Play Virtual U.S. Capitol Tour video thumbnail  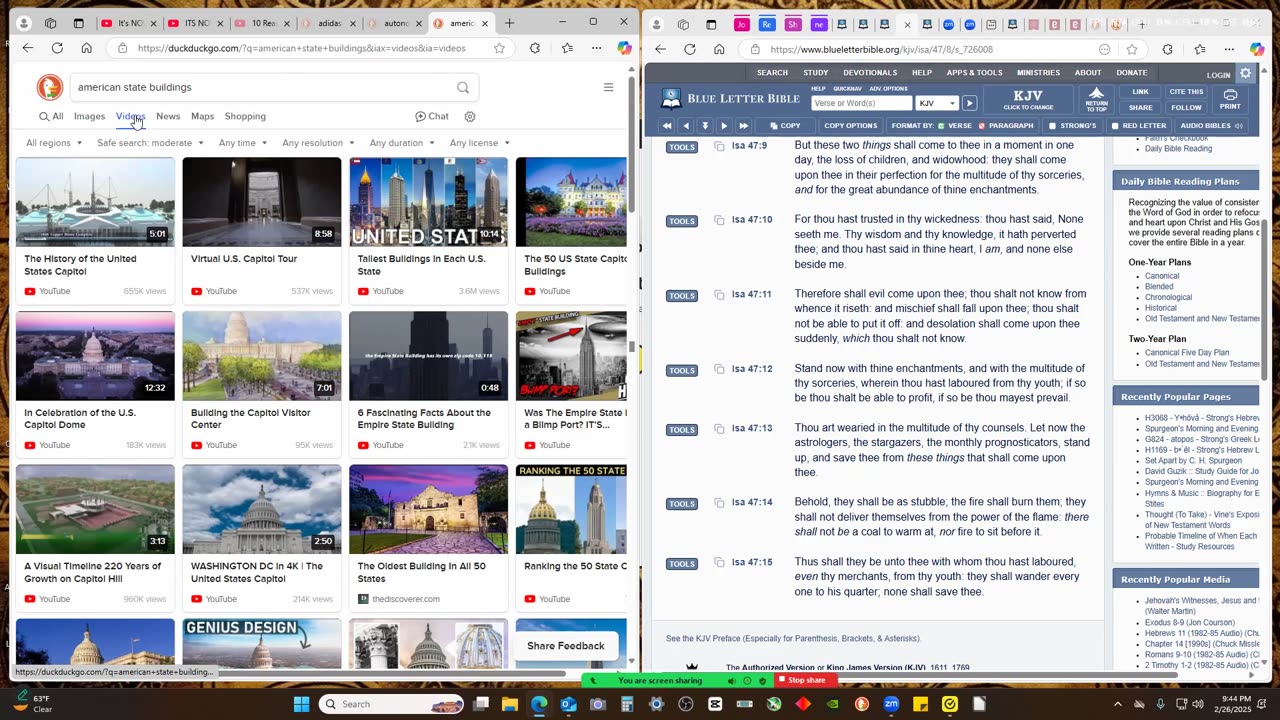click(x=261, y=202)
